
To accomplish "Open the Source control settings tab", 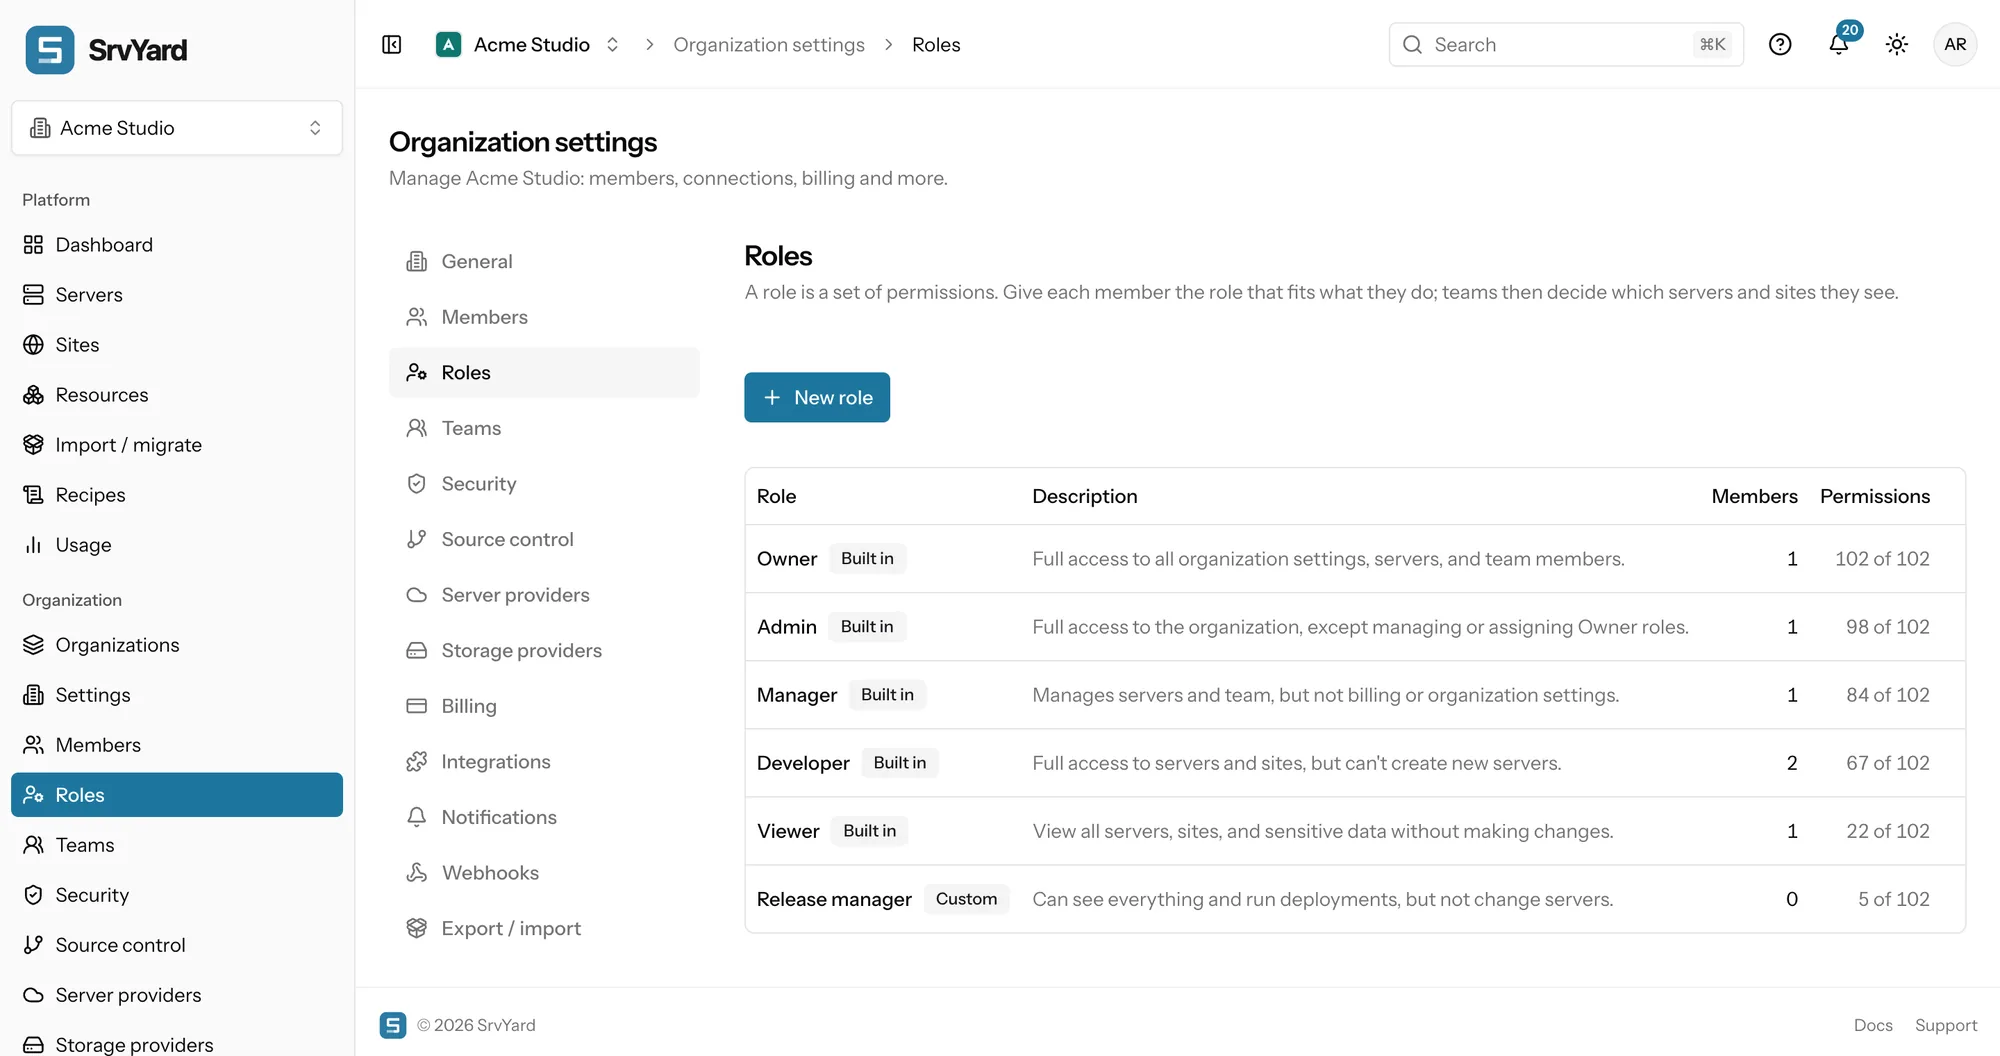I will point(544,540).
